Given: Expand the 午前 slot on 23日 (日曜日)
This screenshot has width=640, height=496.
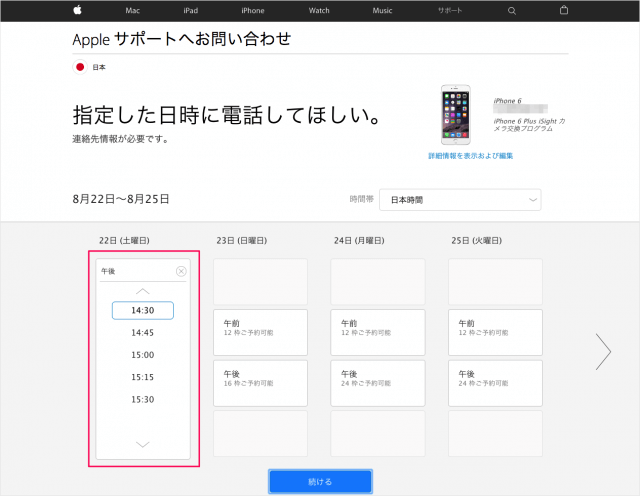Looking at the screenshot, I should 260,332.
